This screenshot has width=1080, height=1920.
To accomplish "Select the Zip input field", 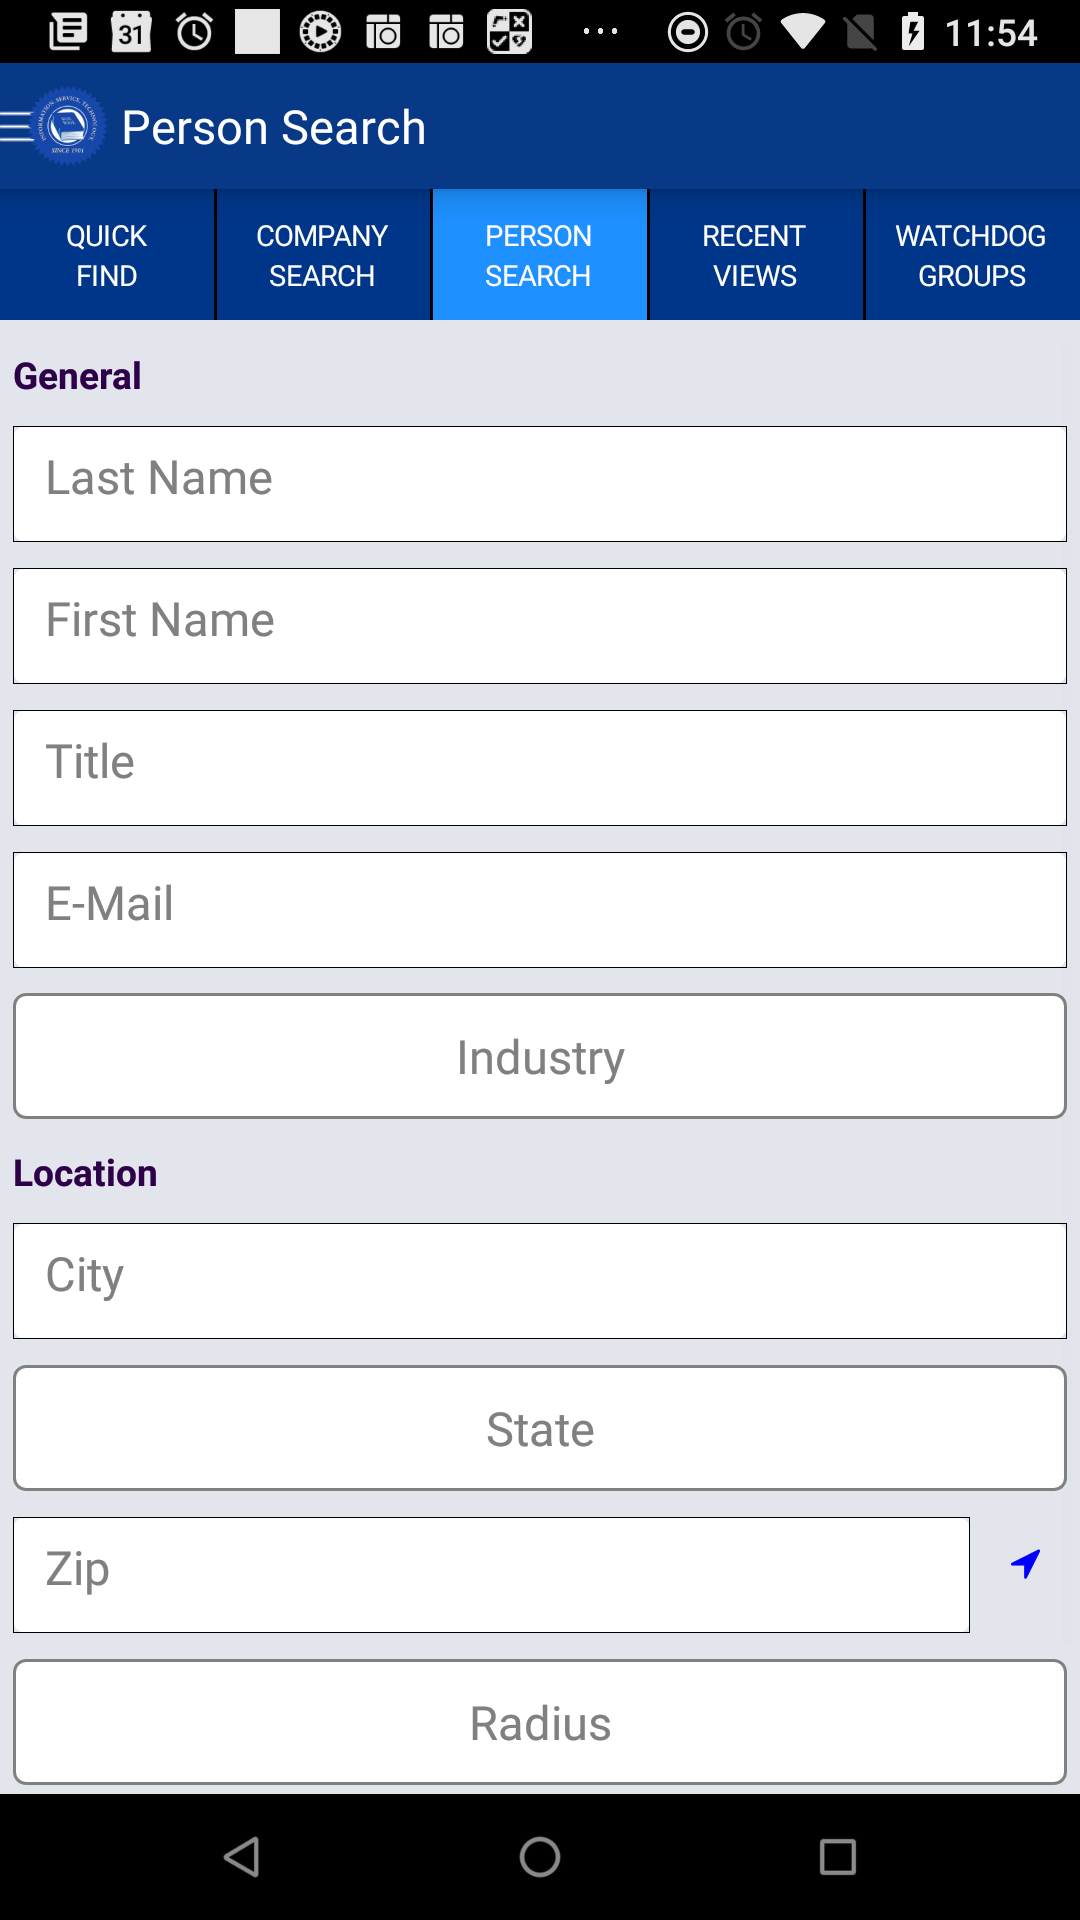I will click(491, 1575).
